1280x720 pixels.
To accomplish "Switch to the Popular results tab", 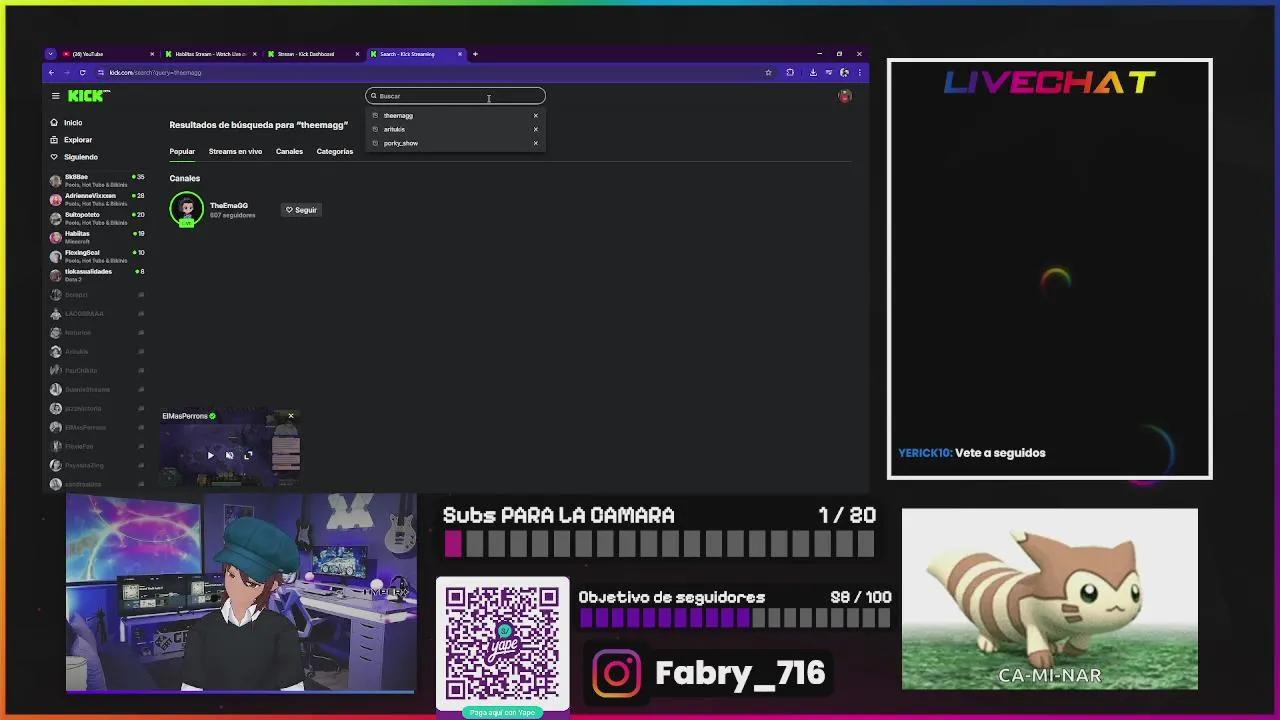I will (182, 152).
